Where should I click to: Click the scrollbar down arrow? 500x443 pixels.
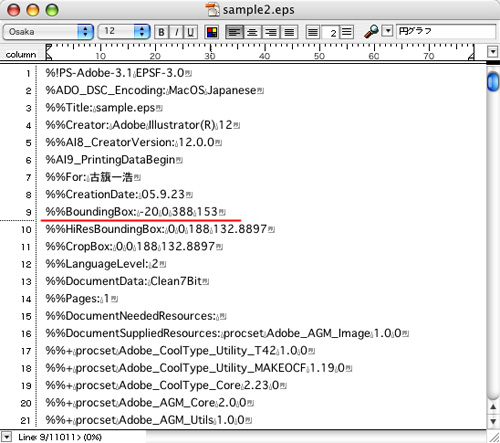[x=493, y=421]
